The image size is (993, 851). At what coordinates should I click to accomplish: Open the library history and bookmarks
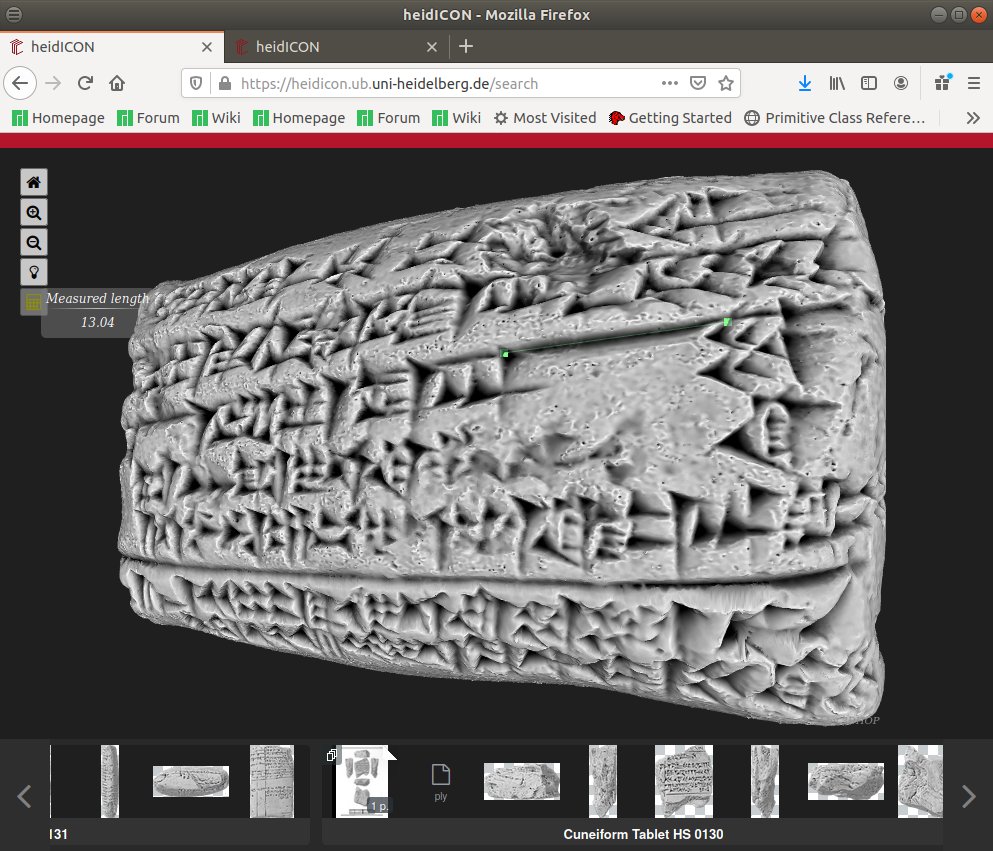tap(837, 83)
